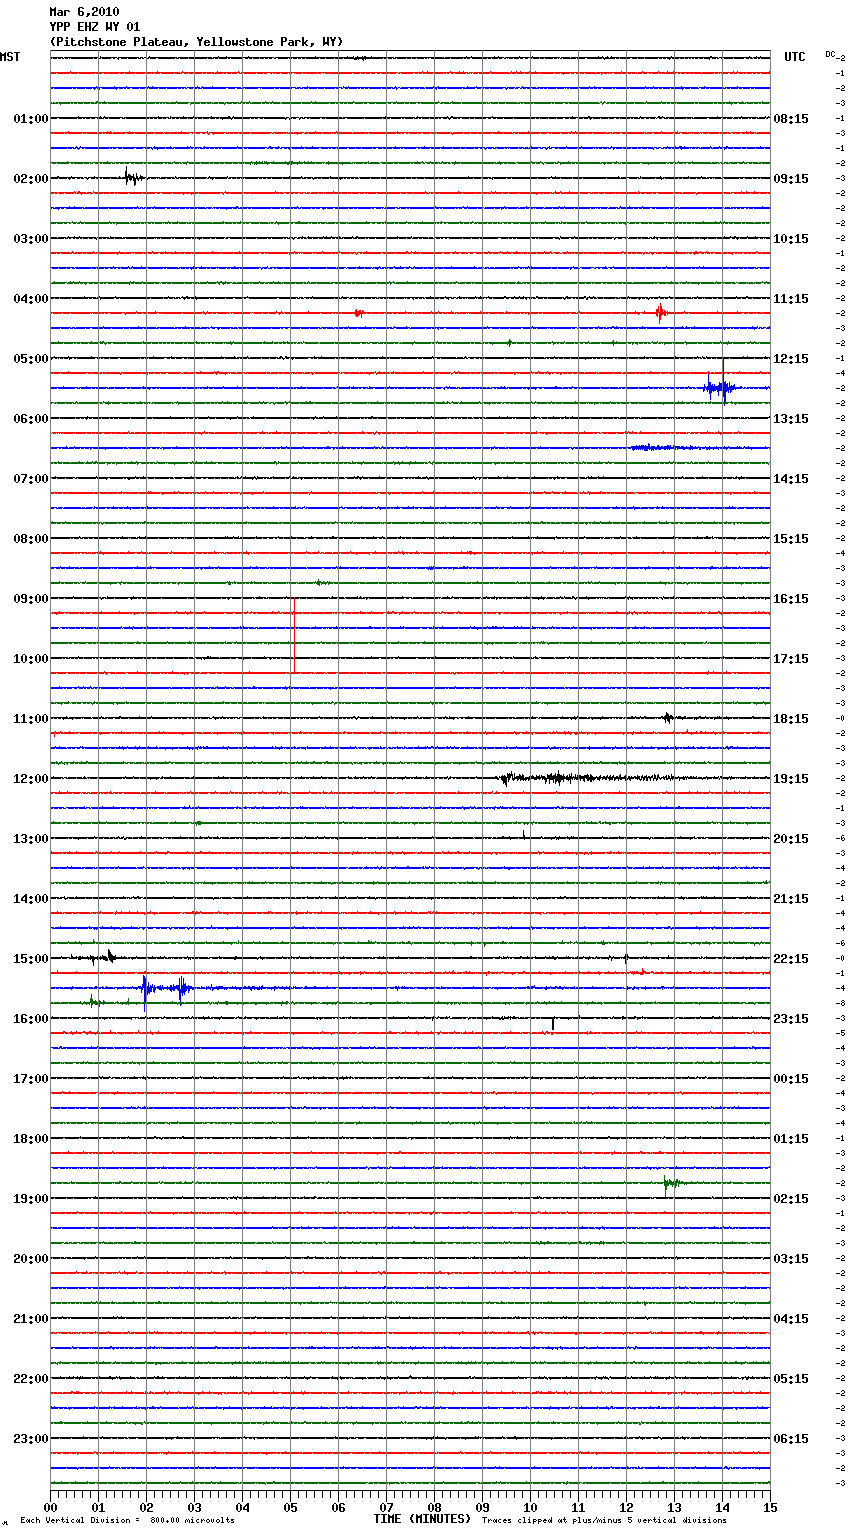
Task: Select the tall red spike near 09:00
Action: tap(294, 635)
